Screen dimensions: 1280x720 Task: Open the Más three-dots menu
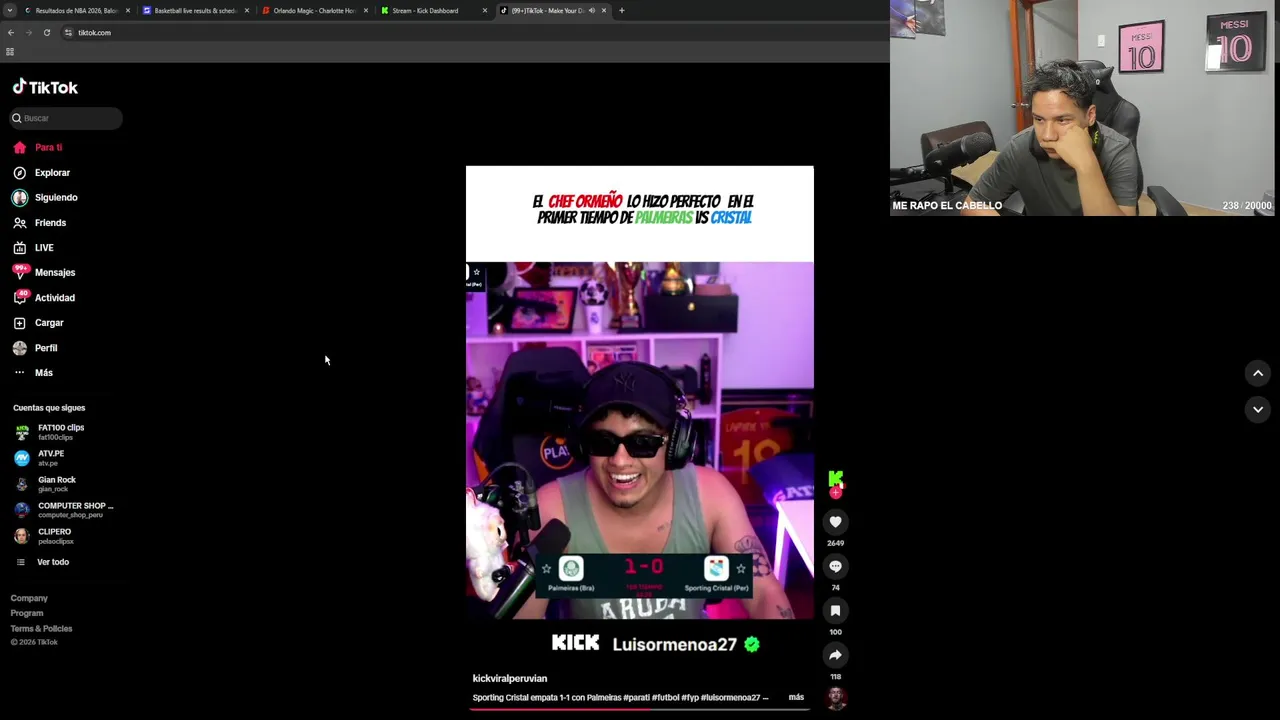[x=19, y=373]
